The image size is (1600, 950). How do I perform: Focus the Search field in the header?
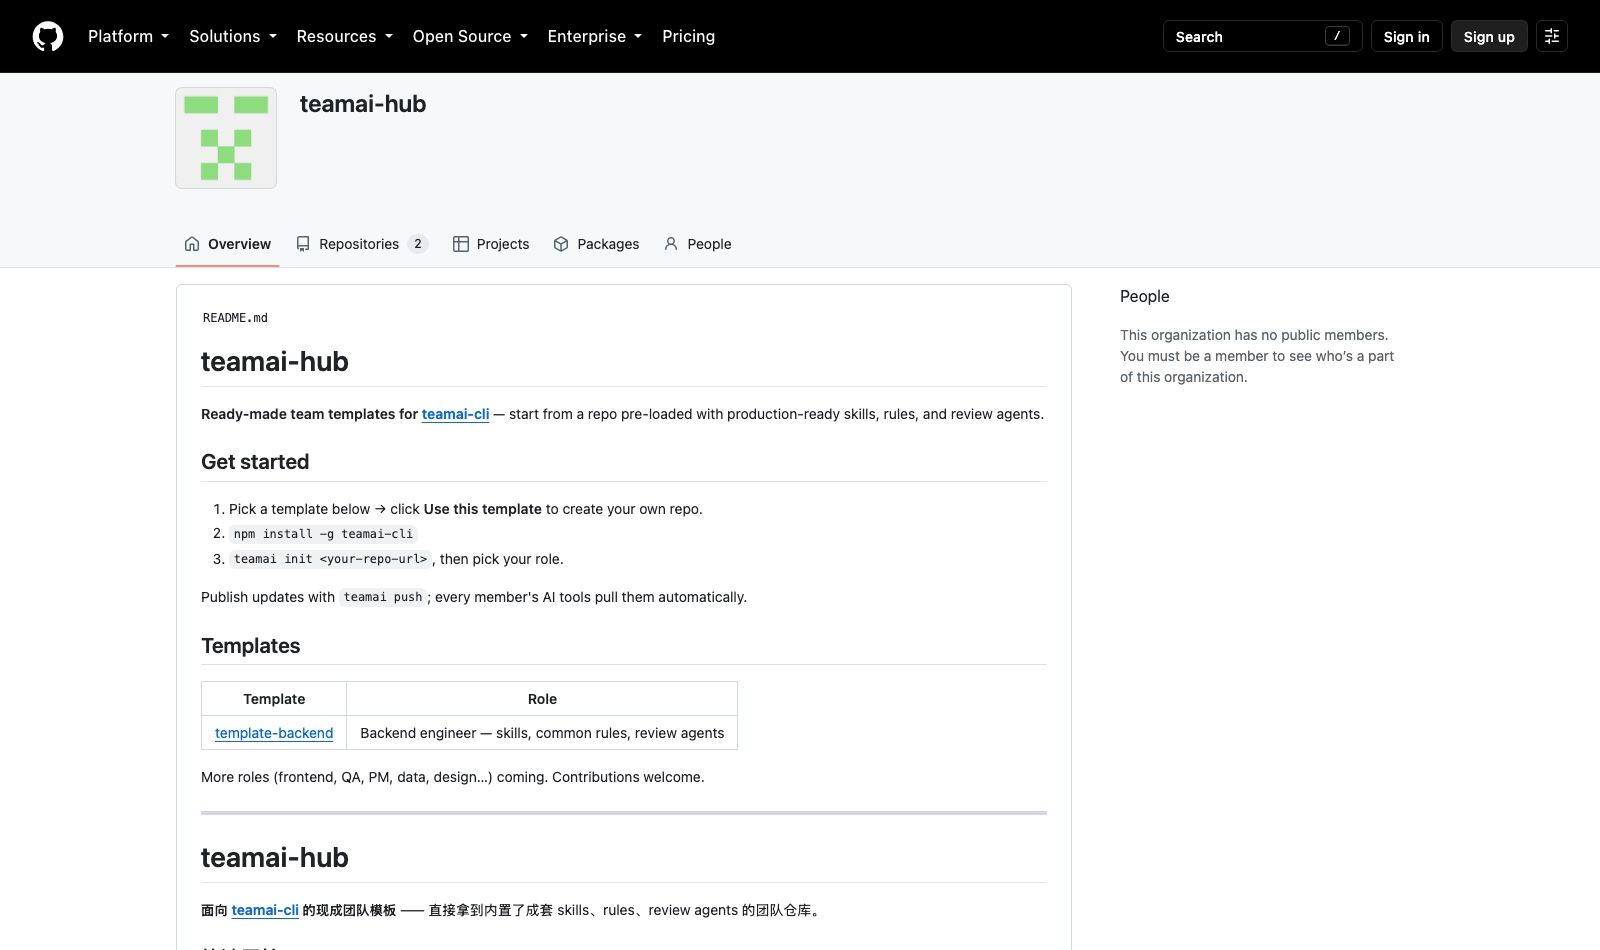[x=1262, y=36]
